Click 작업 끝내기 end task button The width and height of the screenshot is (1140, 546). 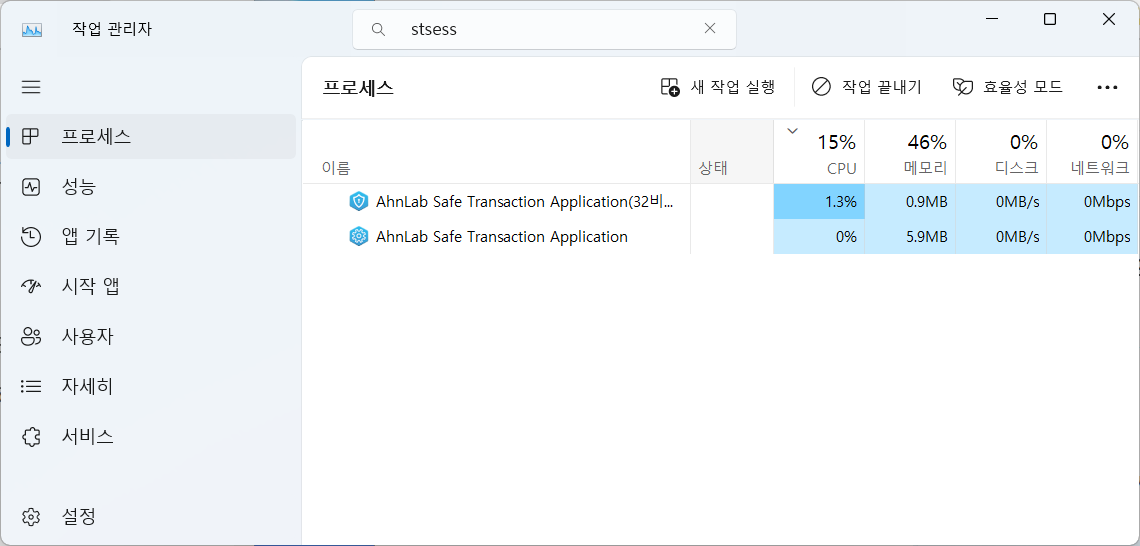pyautogui.click(x=867, y=87)
